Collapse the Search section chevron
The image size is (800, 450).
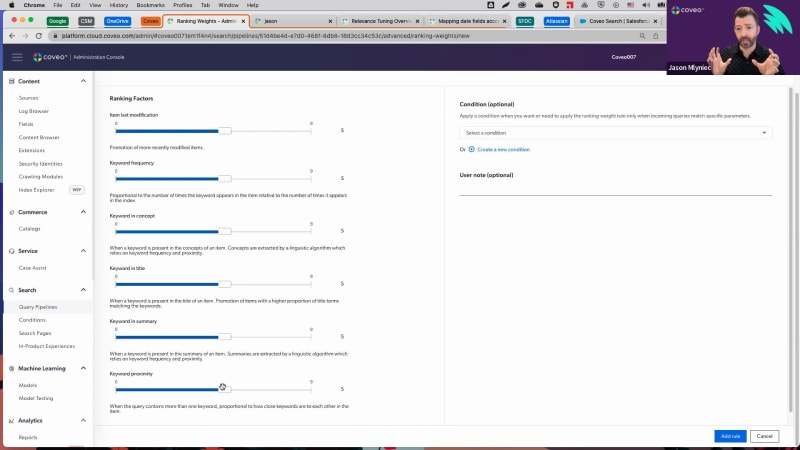tap(83, 290)
